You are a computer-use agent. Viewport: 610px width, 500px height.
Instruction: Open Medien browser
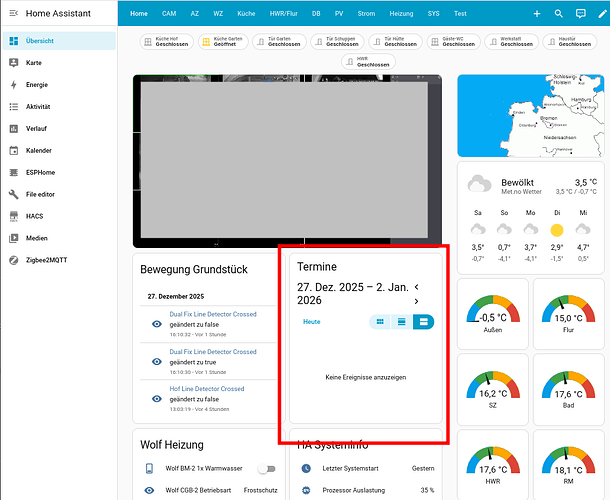(59, 238)
